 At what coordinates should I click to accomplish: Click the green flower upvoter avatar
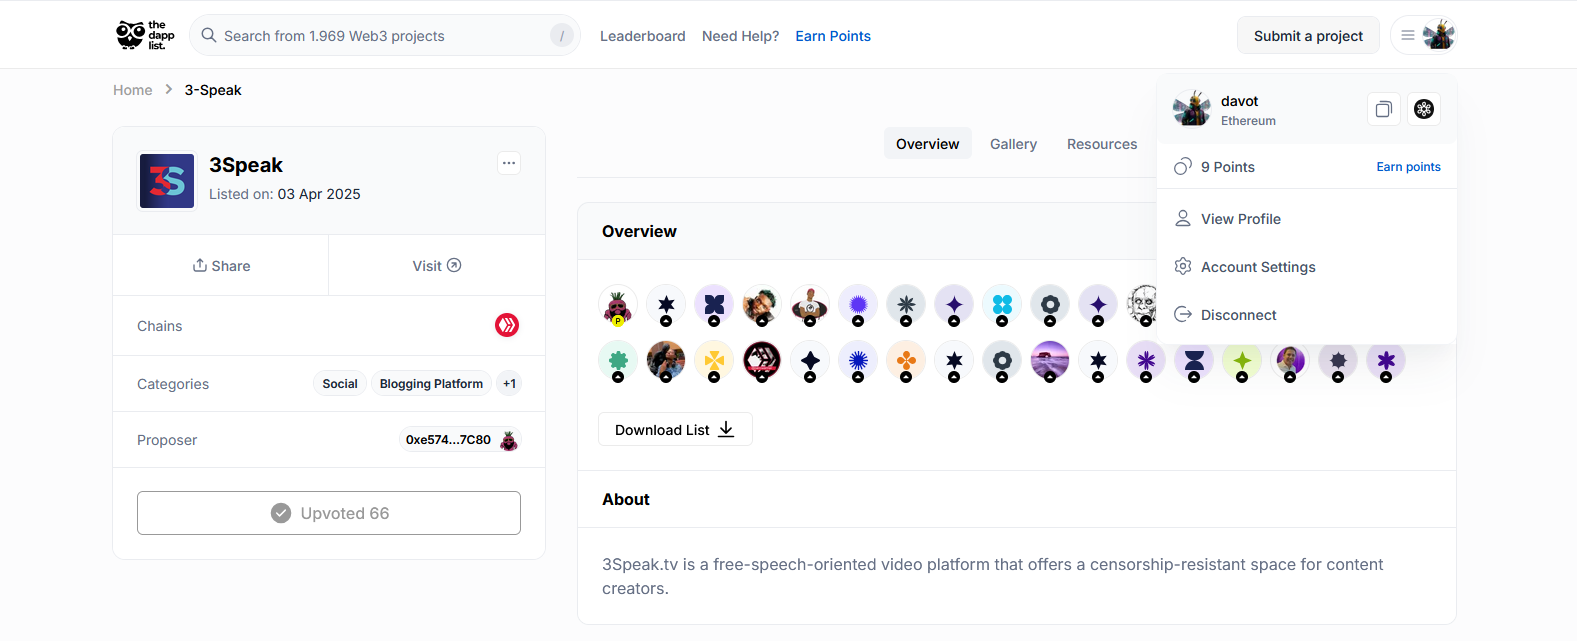pyautogui.click(x=618, y=361)
